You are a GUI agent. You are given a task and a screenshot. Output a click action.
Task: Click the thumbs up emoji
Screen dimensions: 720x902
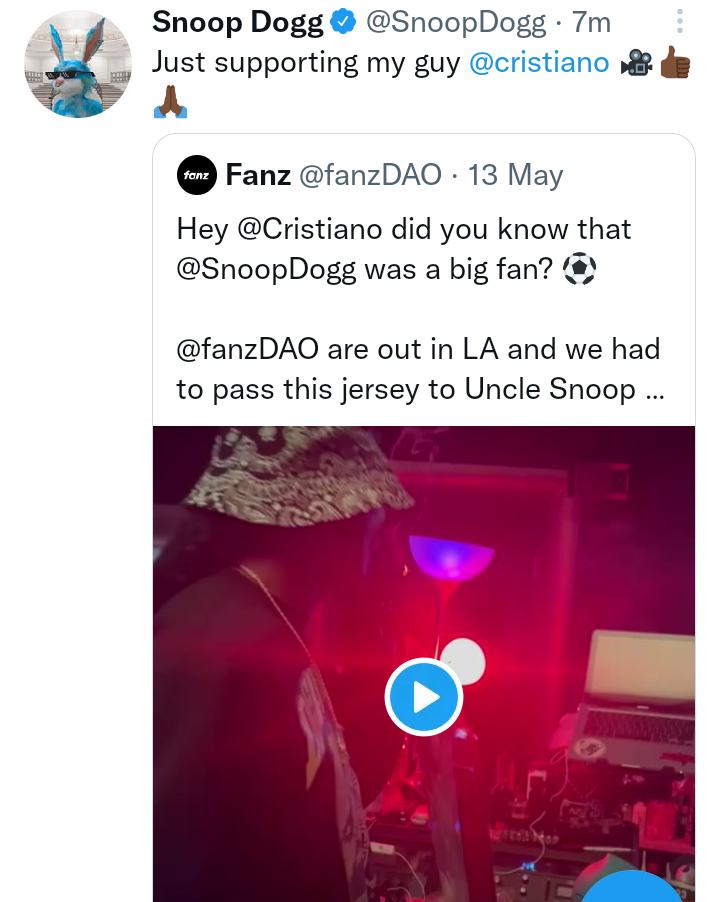[675, 63]
